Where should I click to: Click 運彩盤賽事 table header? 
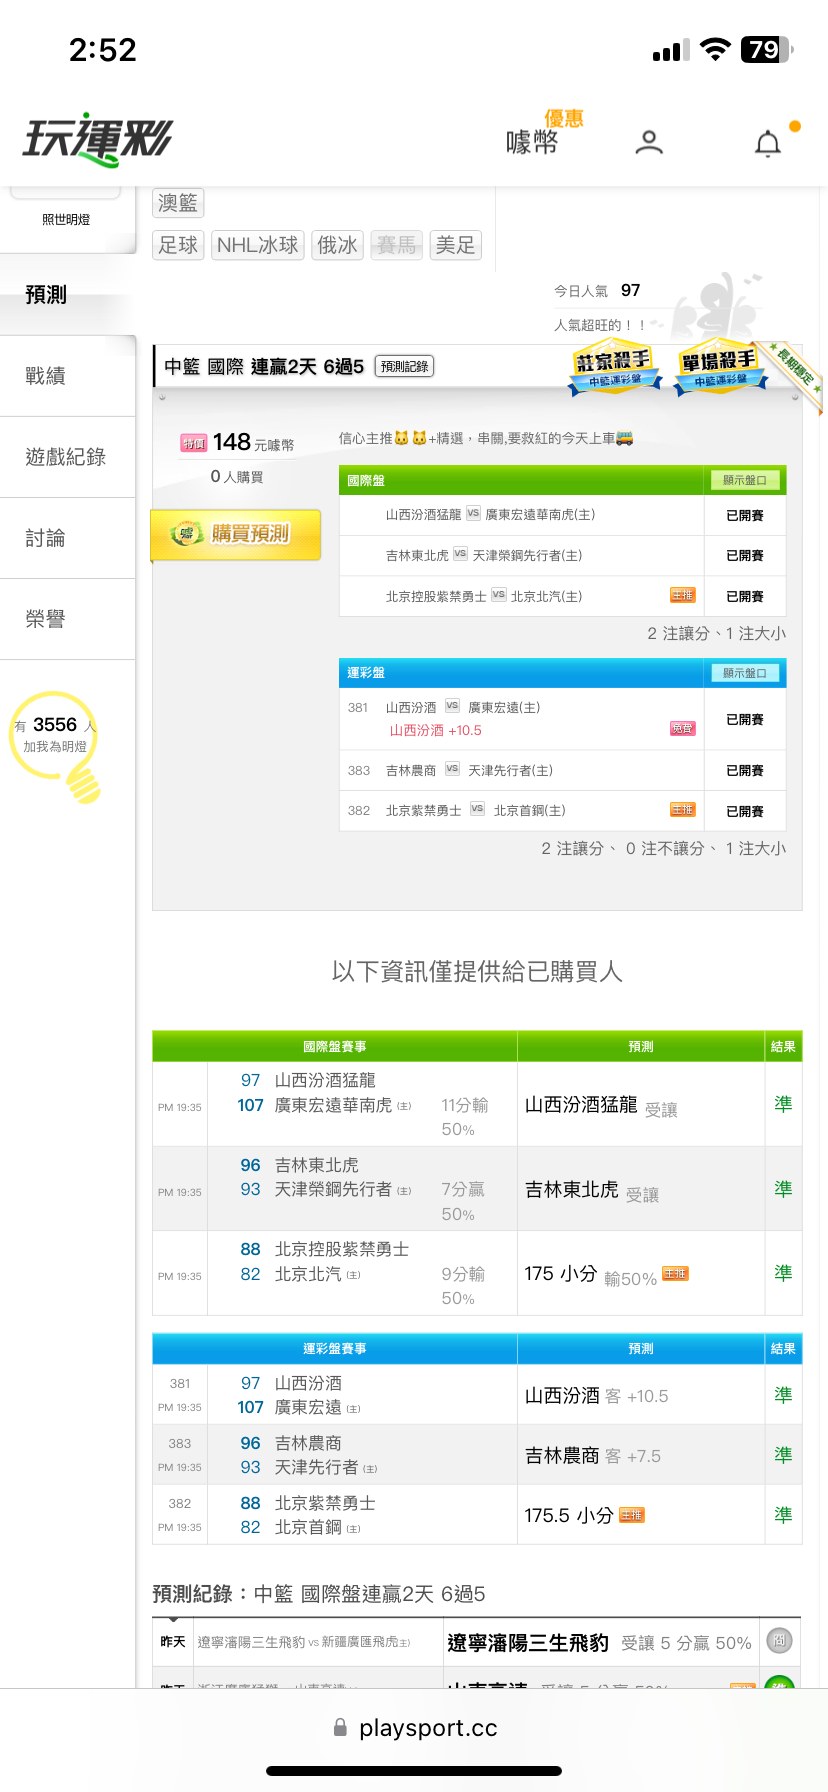tap(335, 1349)
